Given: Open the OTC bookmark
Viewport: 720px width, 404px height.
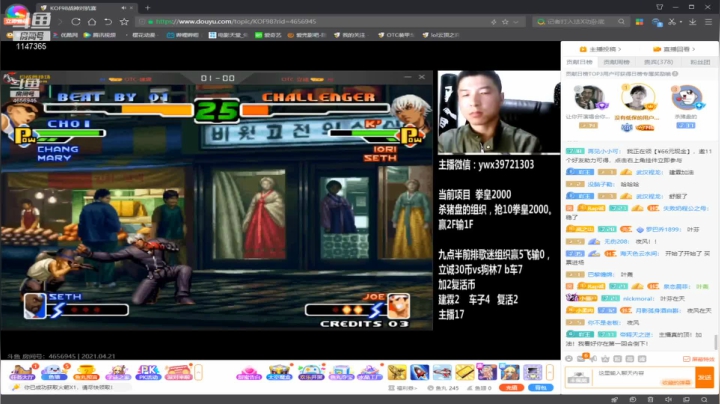Looking at the screenshot, I should tap(396, 35).
